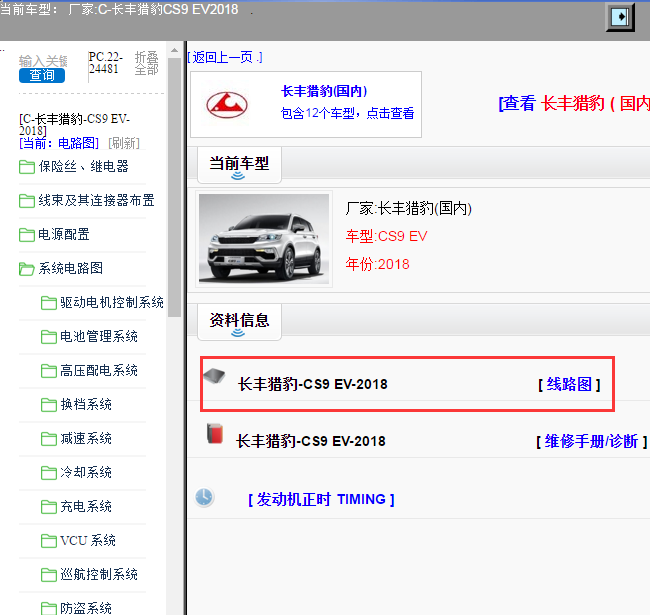Screen dimensions: 650x615
Task: Select 防盗系统 tree label
Action: point(86,608)
